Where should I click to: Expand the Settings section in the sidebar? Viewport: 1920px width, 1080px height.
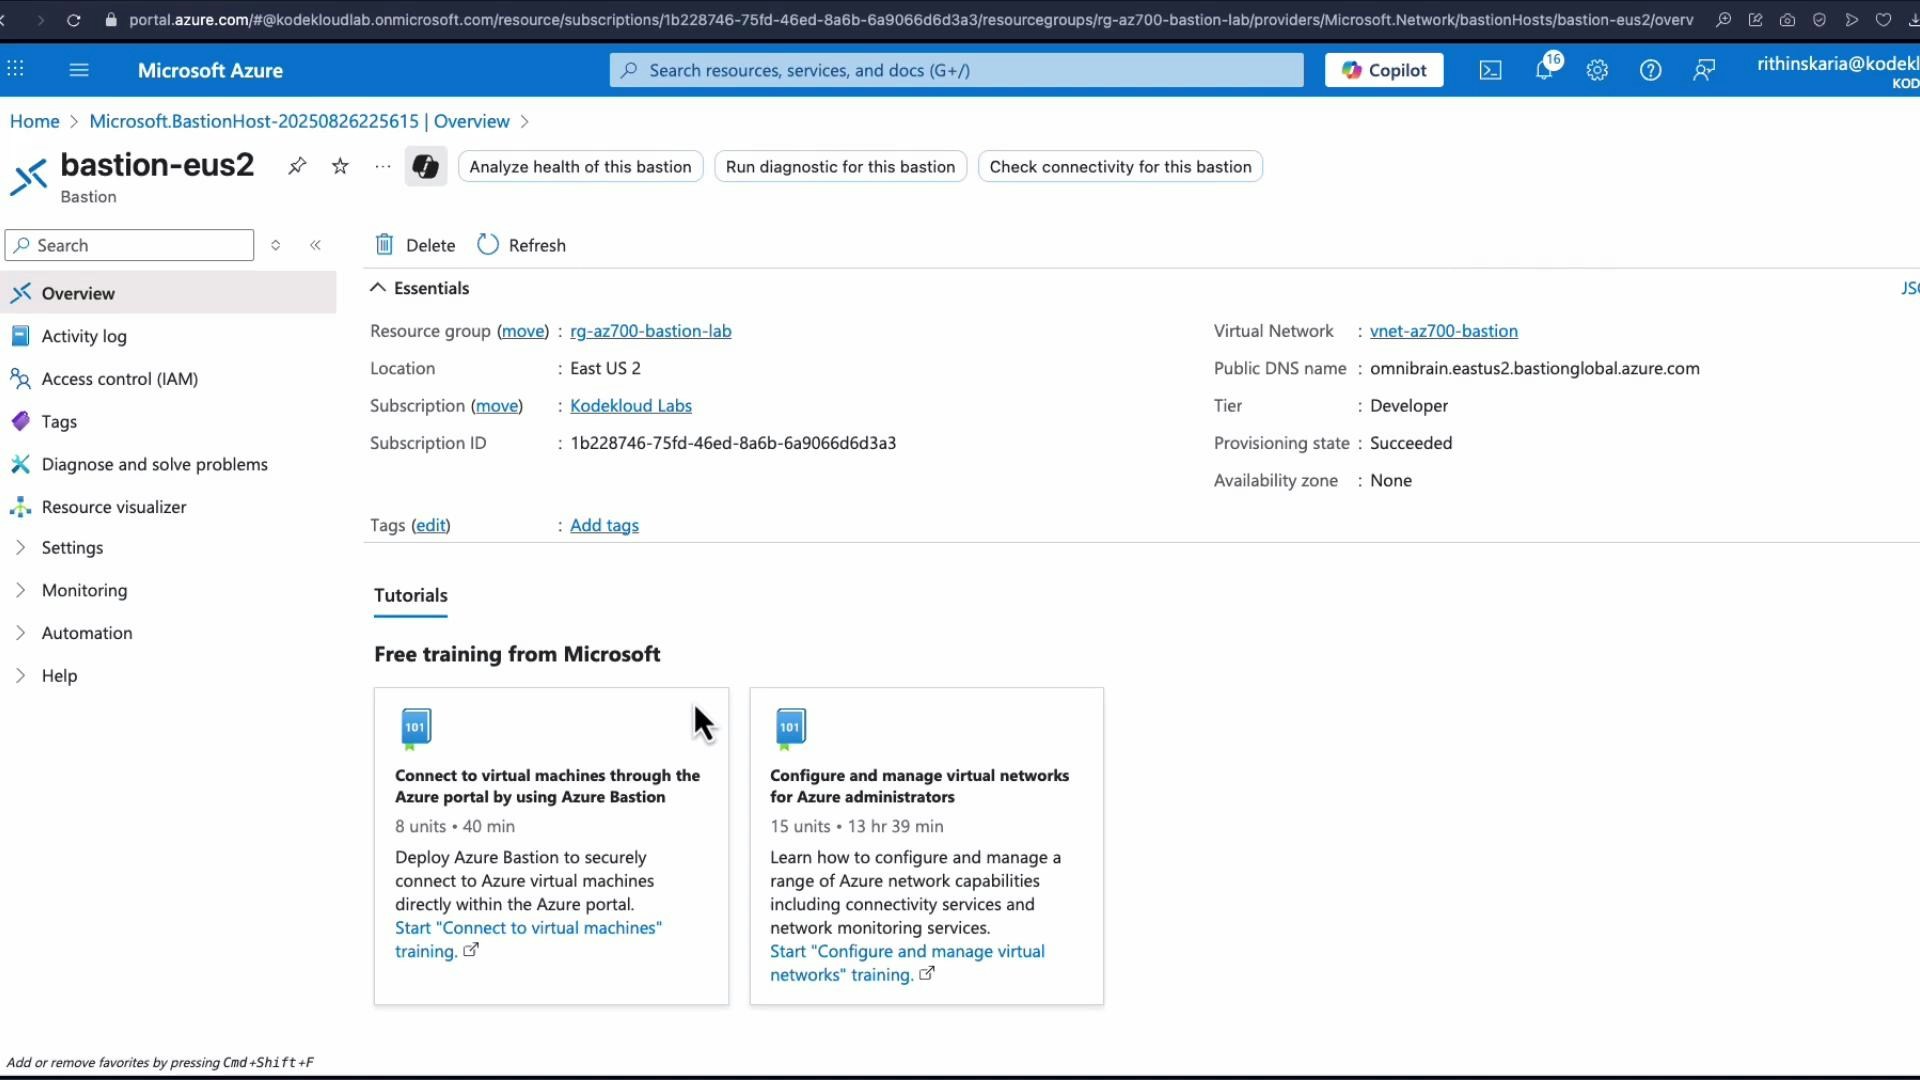tap(71, 547)
